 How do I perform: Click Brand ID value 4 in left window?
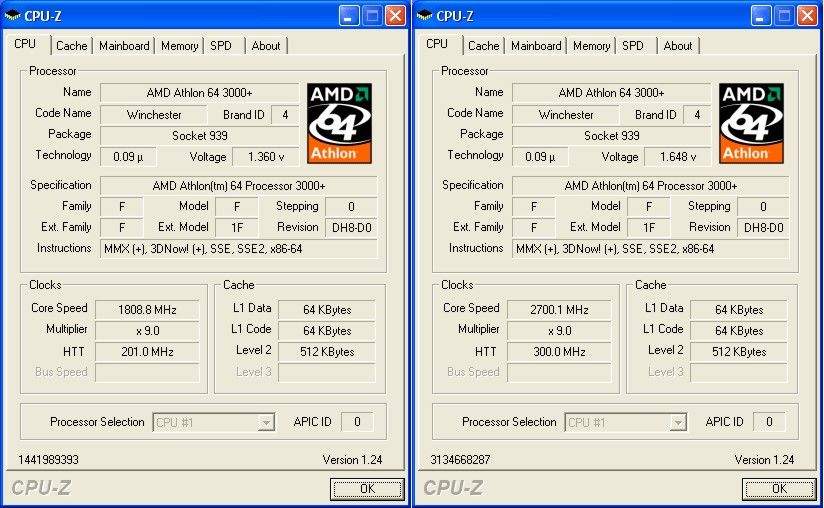tap(285, 115)
